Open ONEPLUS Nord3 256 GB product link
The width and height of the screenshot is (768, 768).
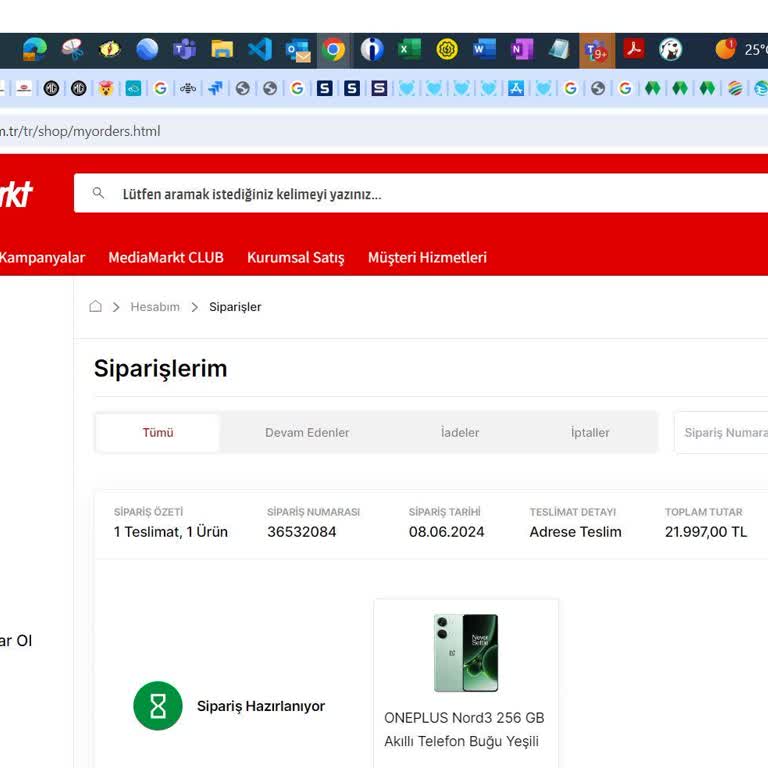(x=464, y=729)
